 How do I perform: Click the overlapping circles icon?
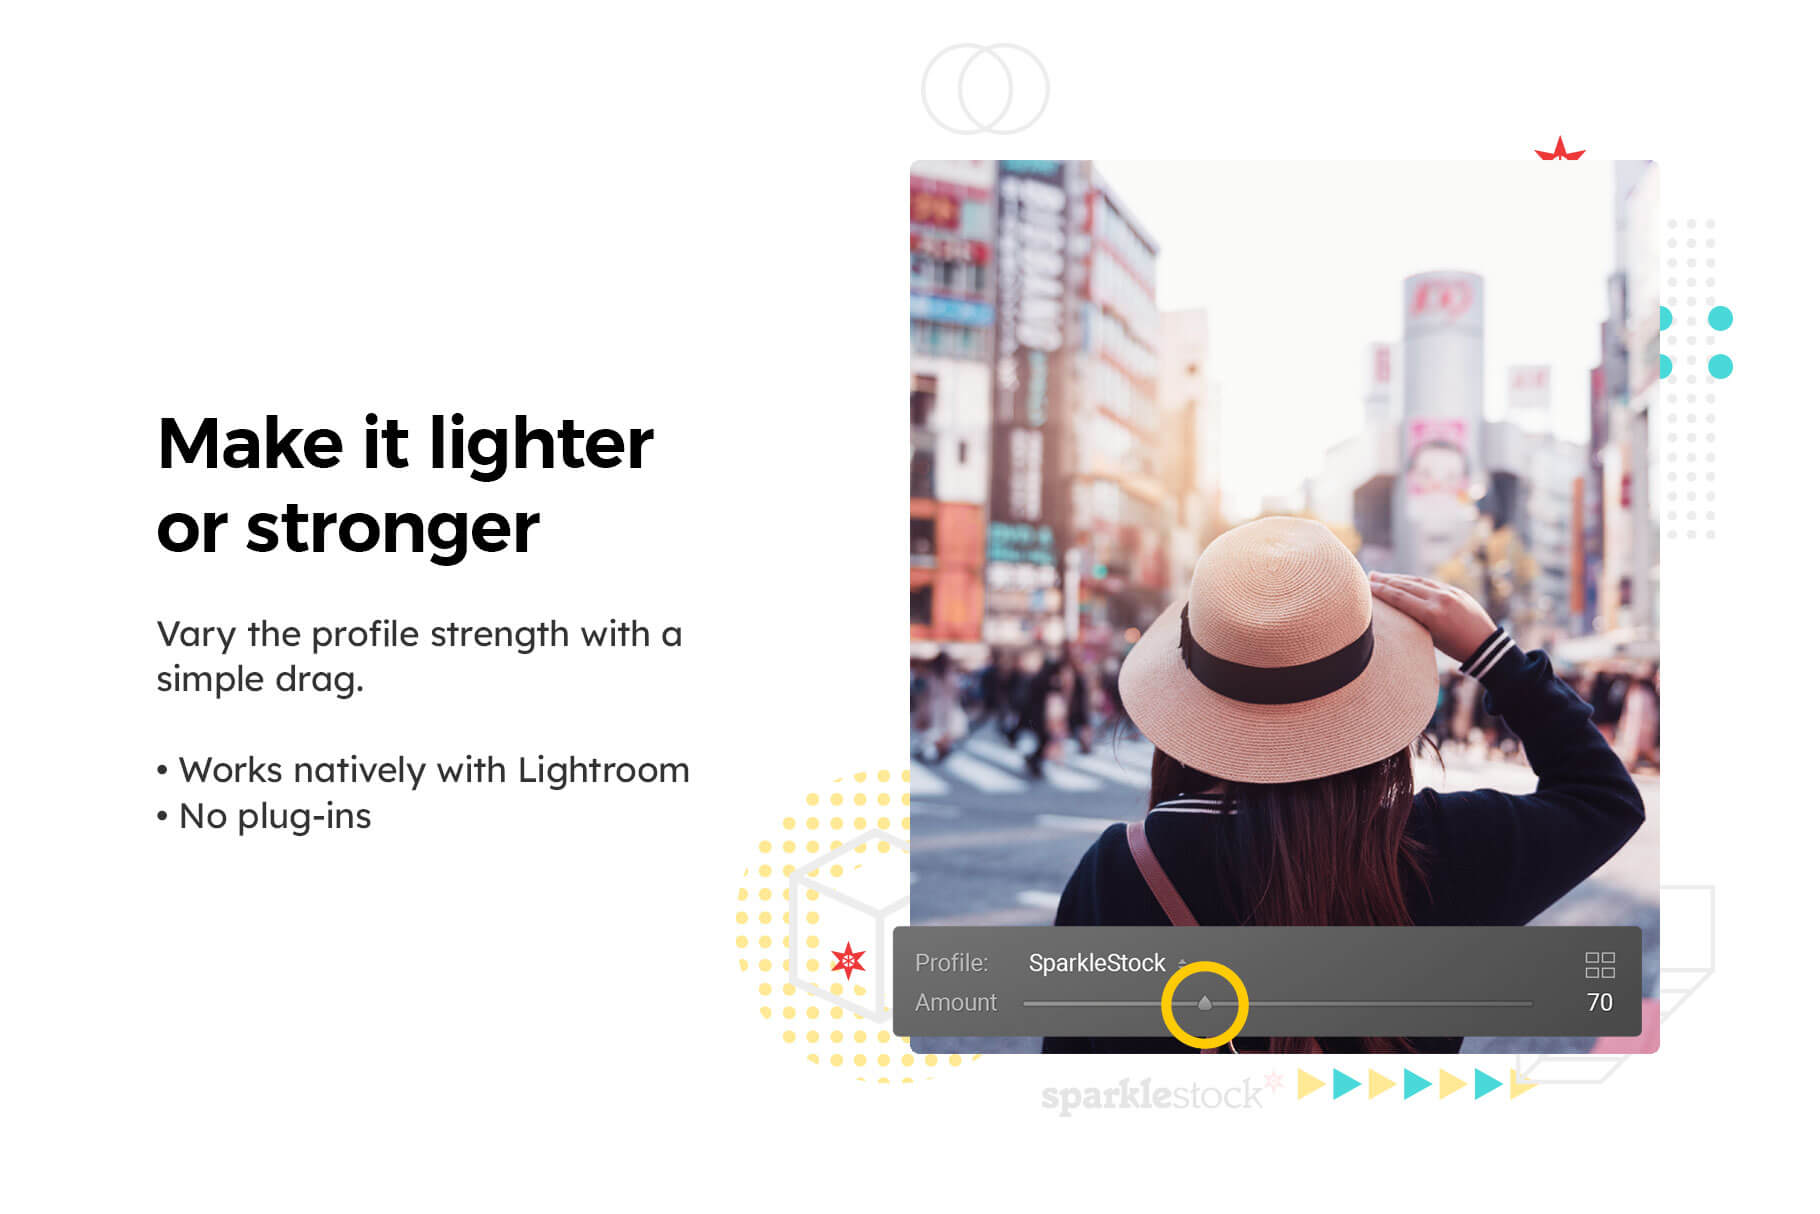[985, 89]
